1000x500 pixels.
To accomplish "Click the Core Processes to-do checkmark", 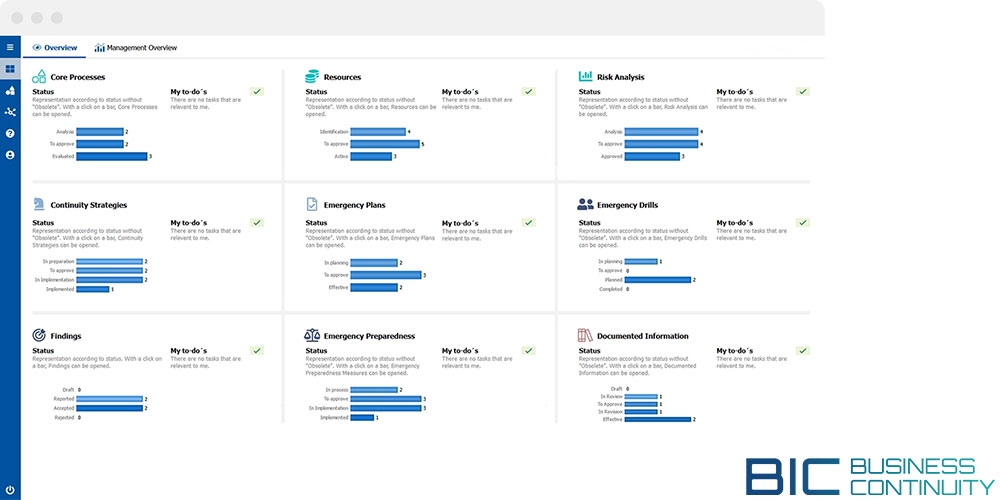I will [257, 92].
